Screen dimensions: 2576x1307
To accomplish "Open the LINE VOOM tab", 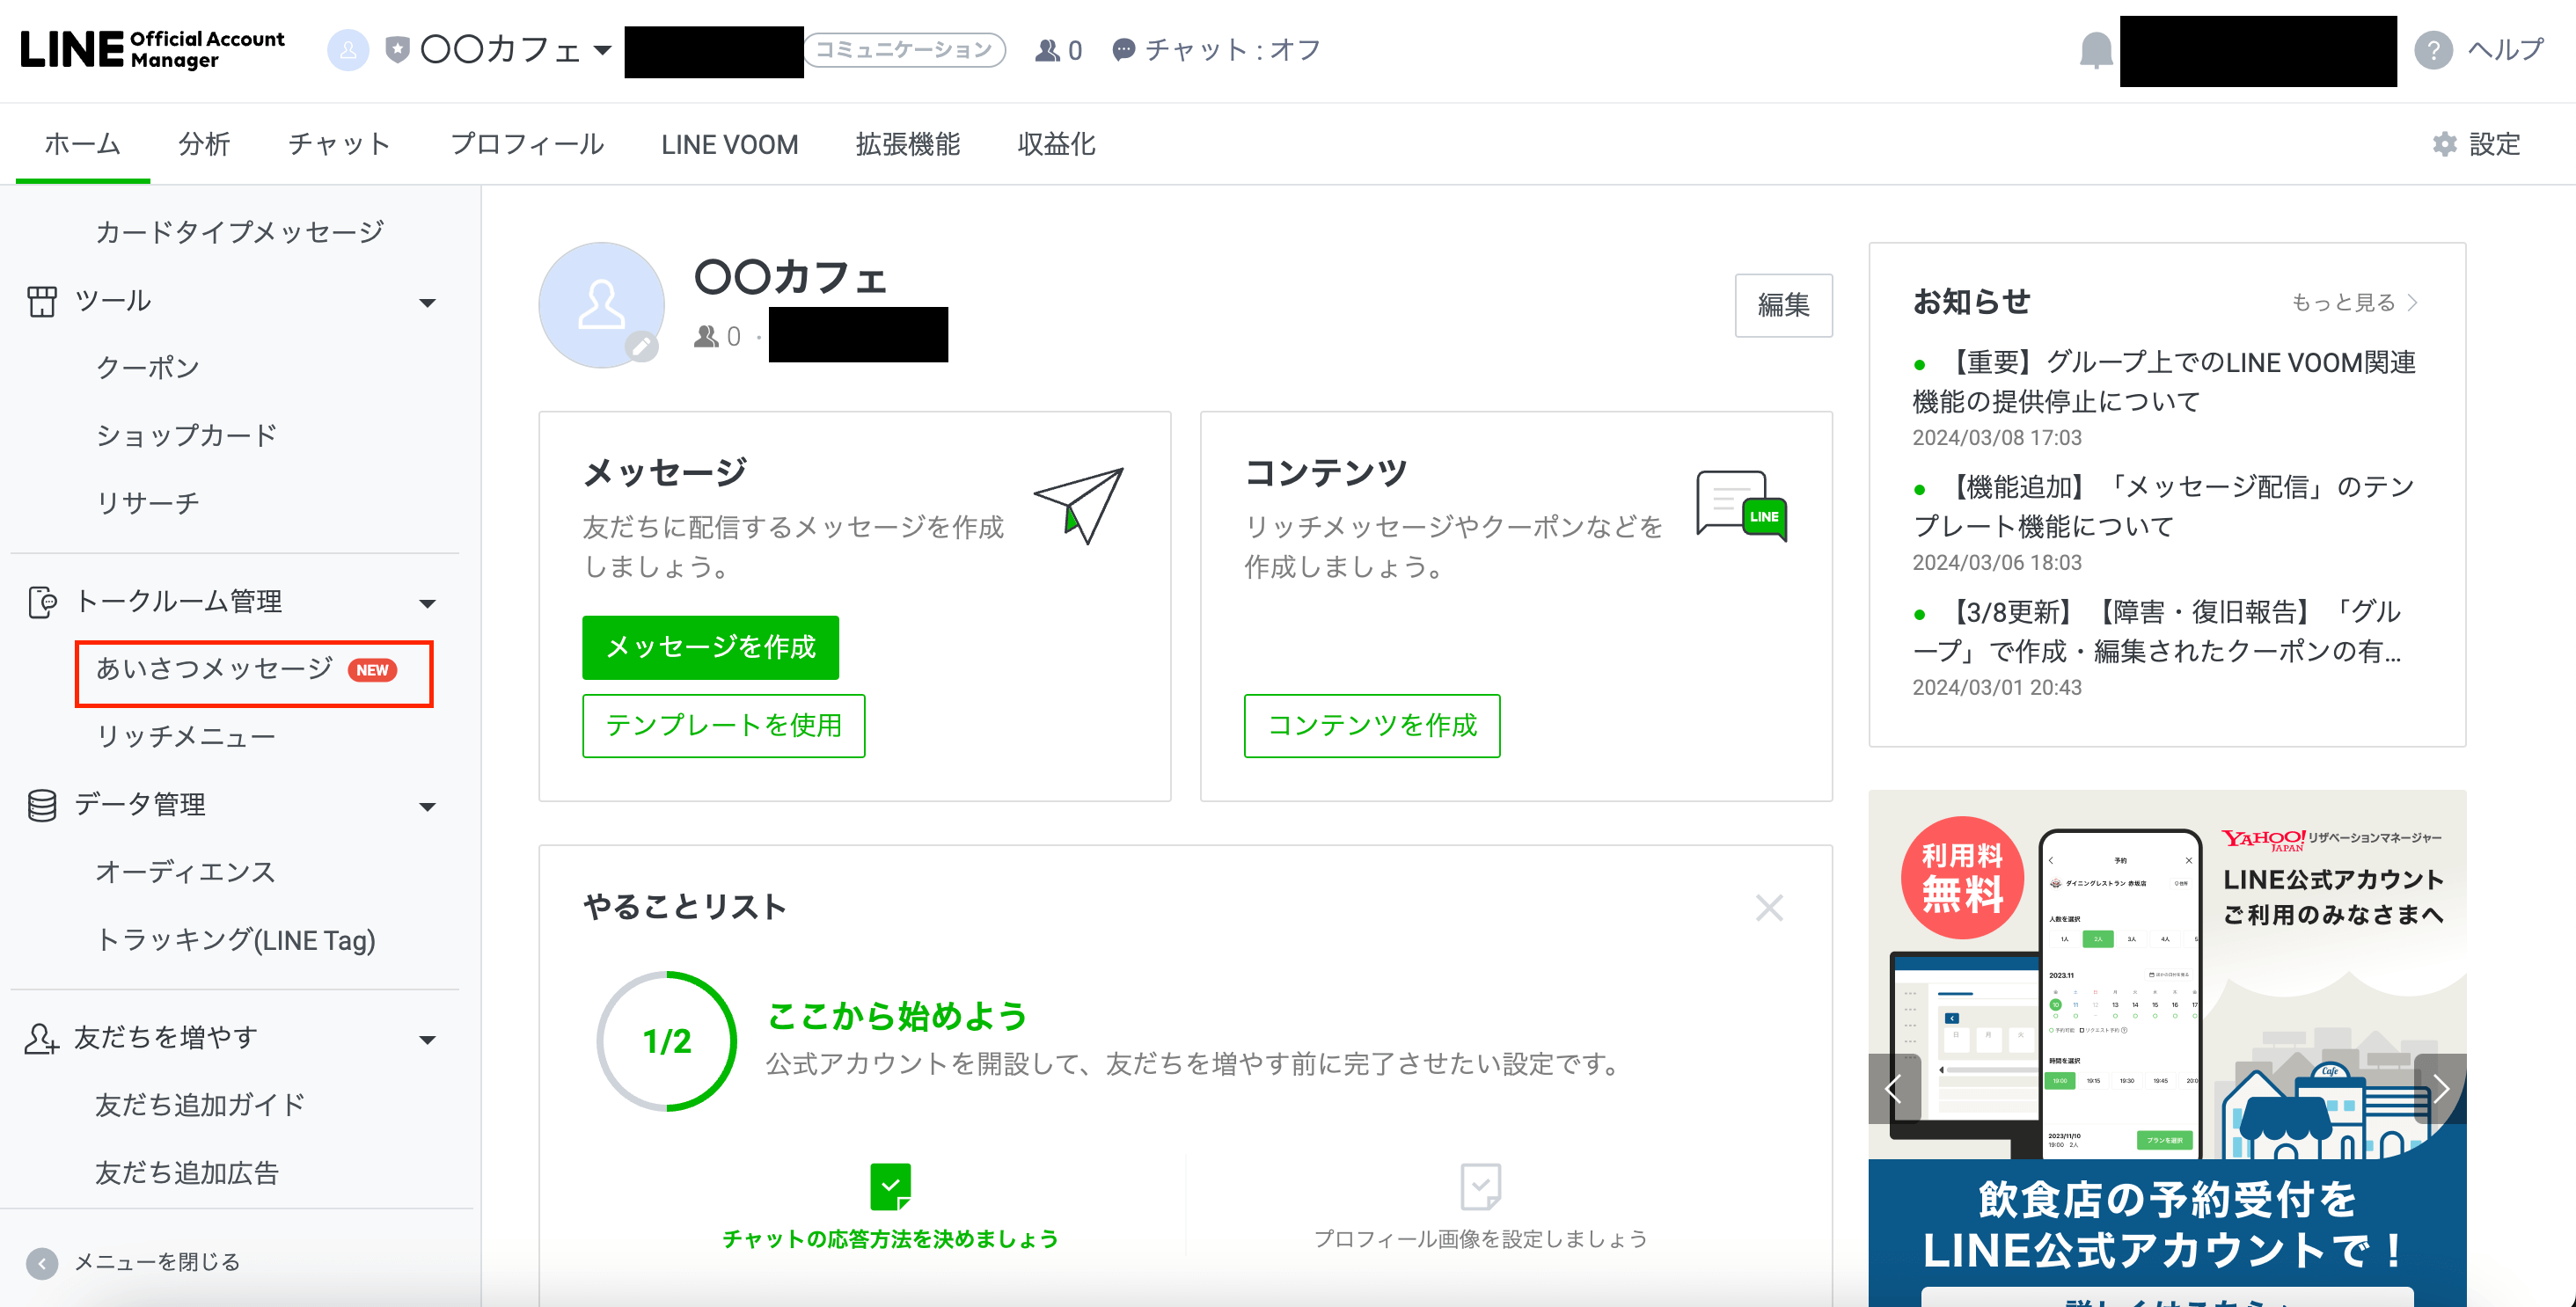I will click(x=729, y=144).
